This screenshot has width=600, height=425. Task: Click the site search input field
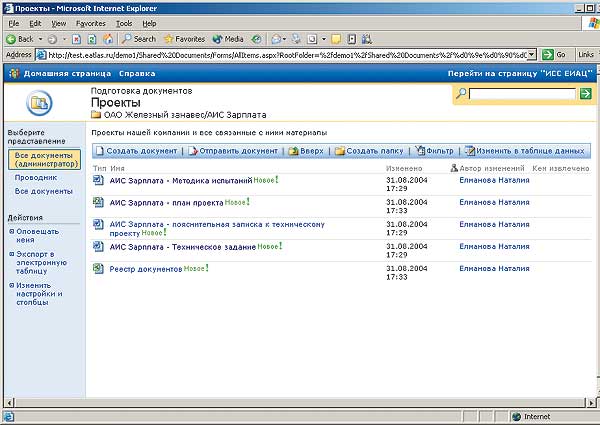click(x=522, y=94)
